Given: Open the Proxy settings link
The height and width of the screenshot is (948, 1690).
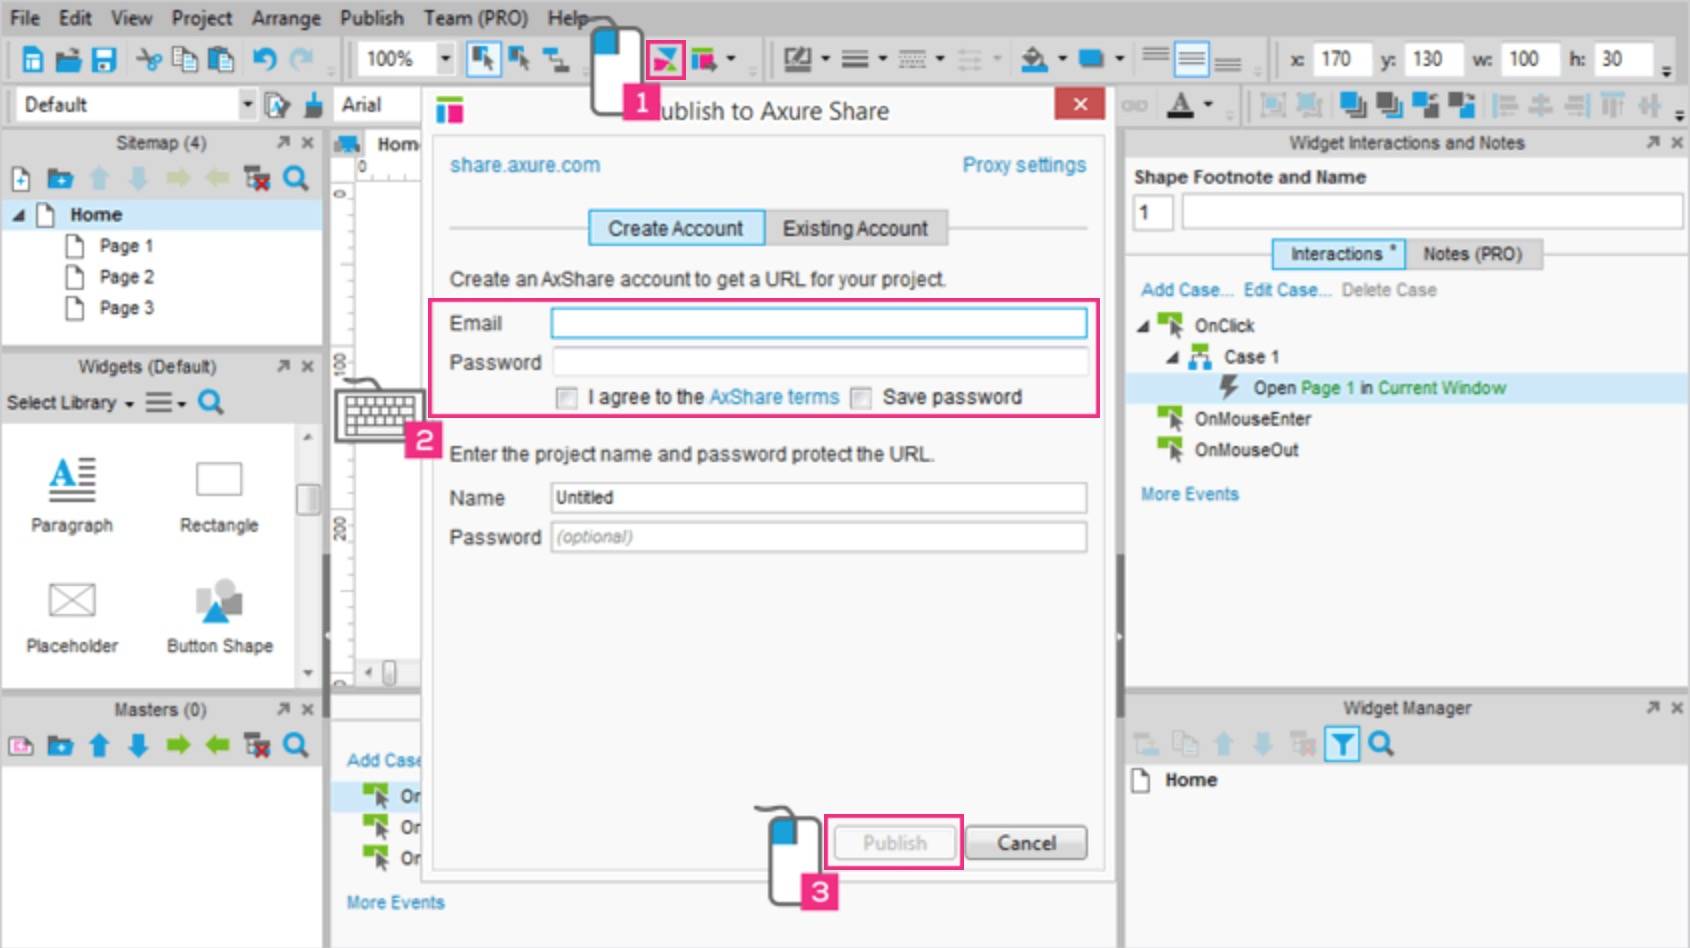Looking at the screenshot, I should [1023, 165].
